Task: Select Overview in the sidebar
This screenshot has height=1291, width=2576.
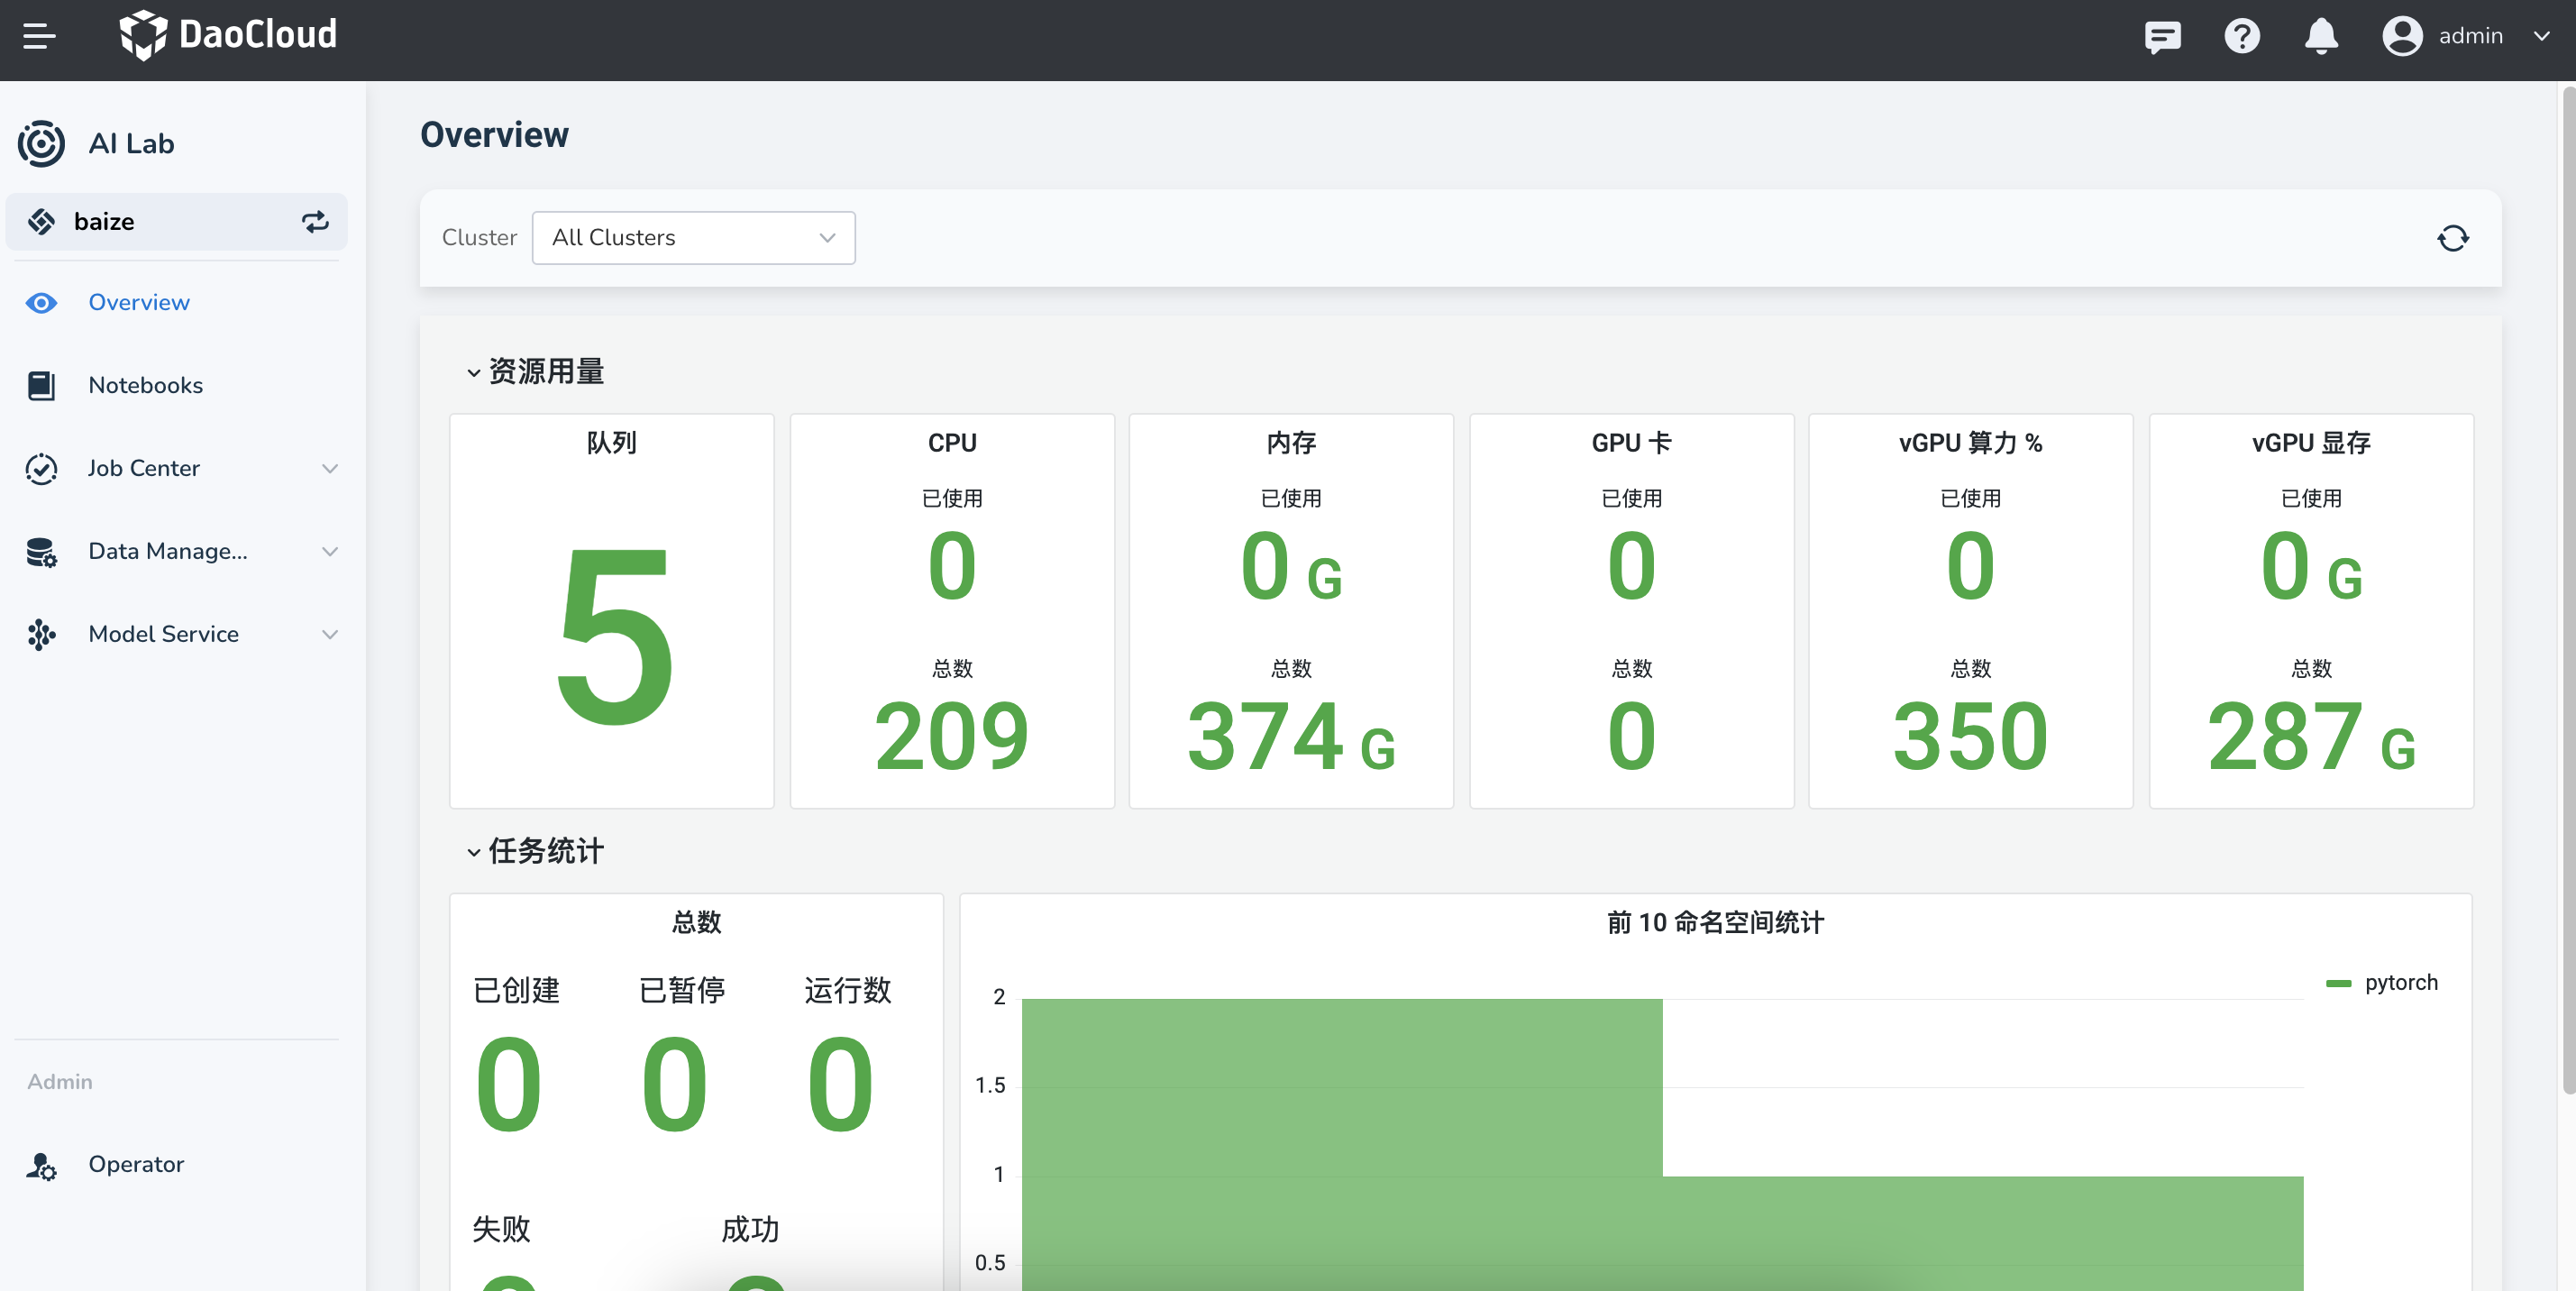Action: click(x=138, y=302)
